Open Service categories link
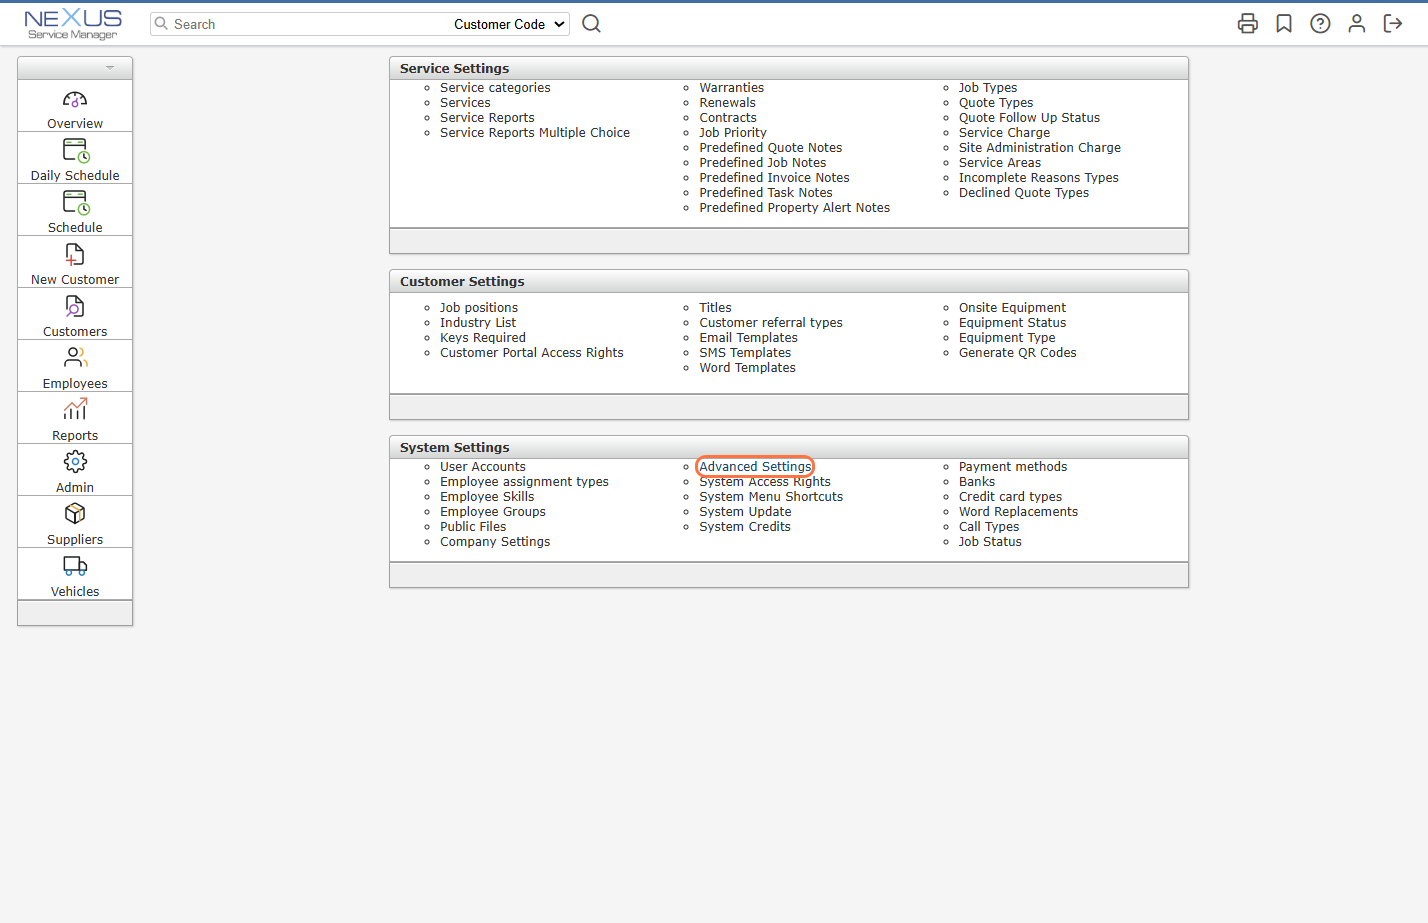Screen dimensions: 1428x923 495,88
